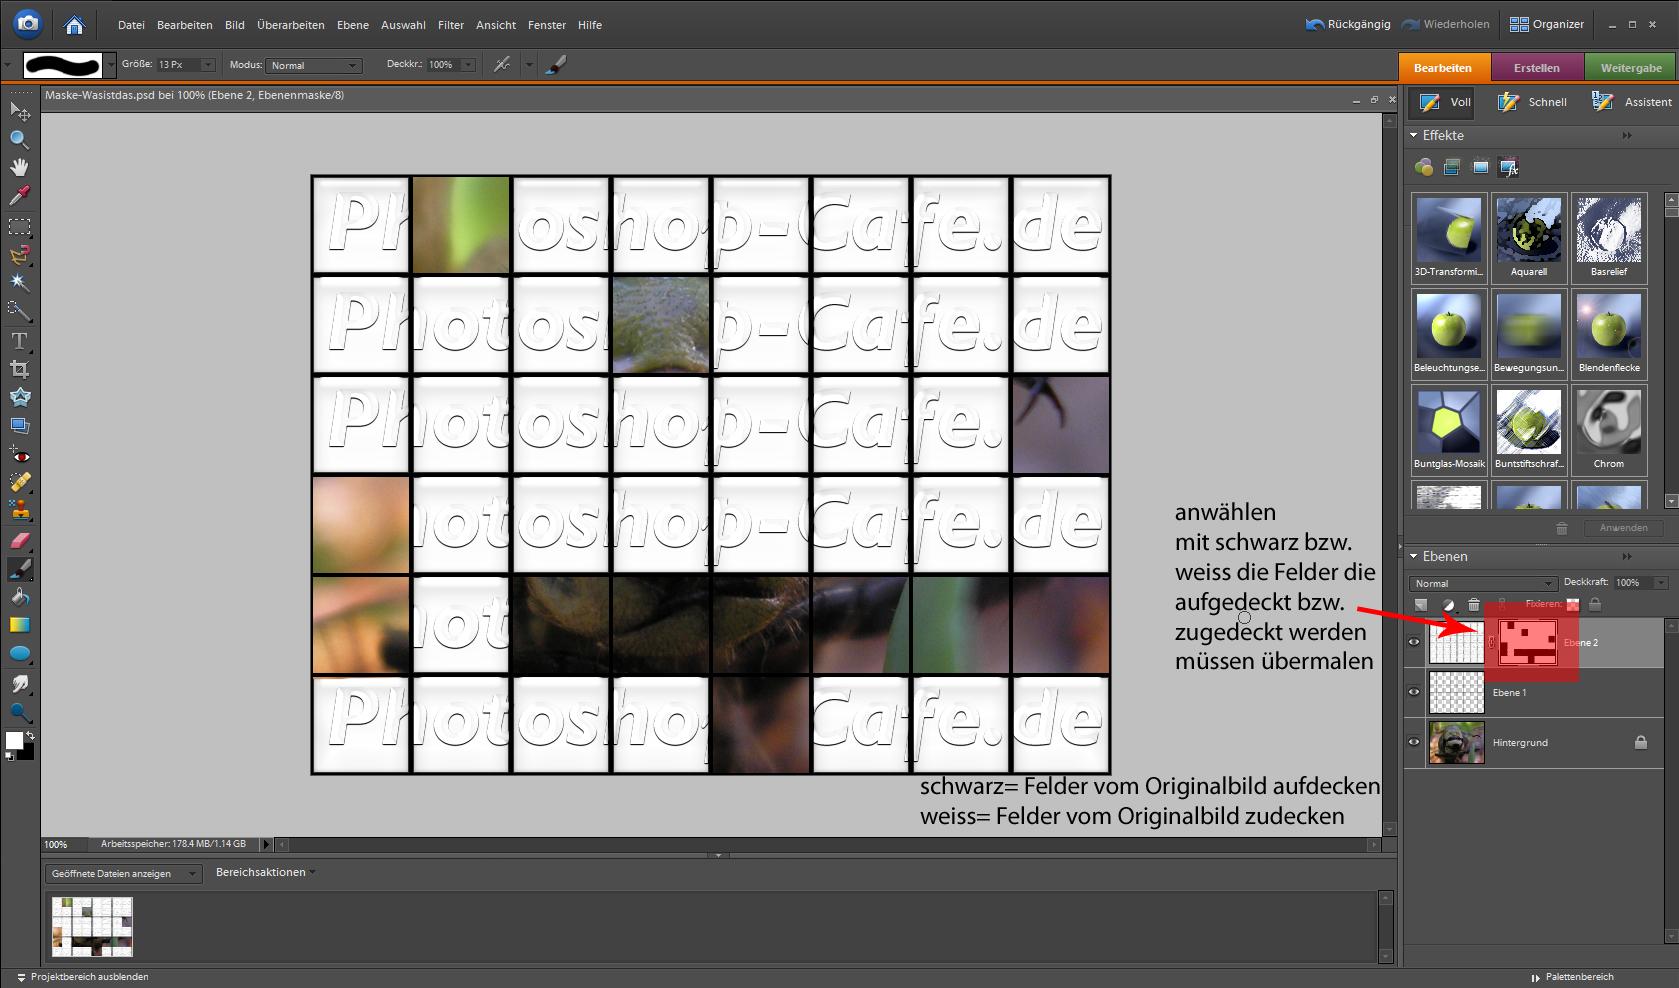Select the Gradient tool
1679x988 pixels.
pyautogui.click(x=19, y=625)
